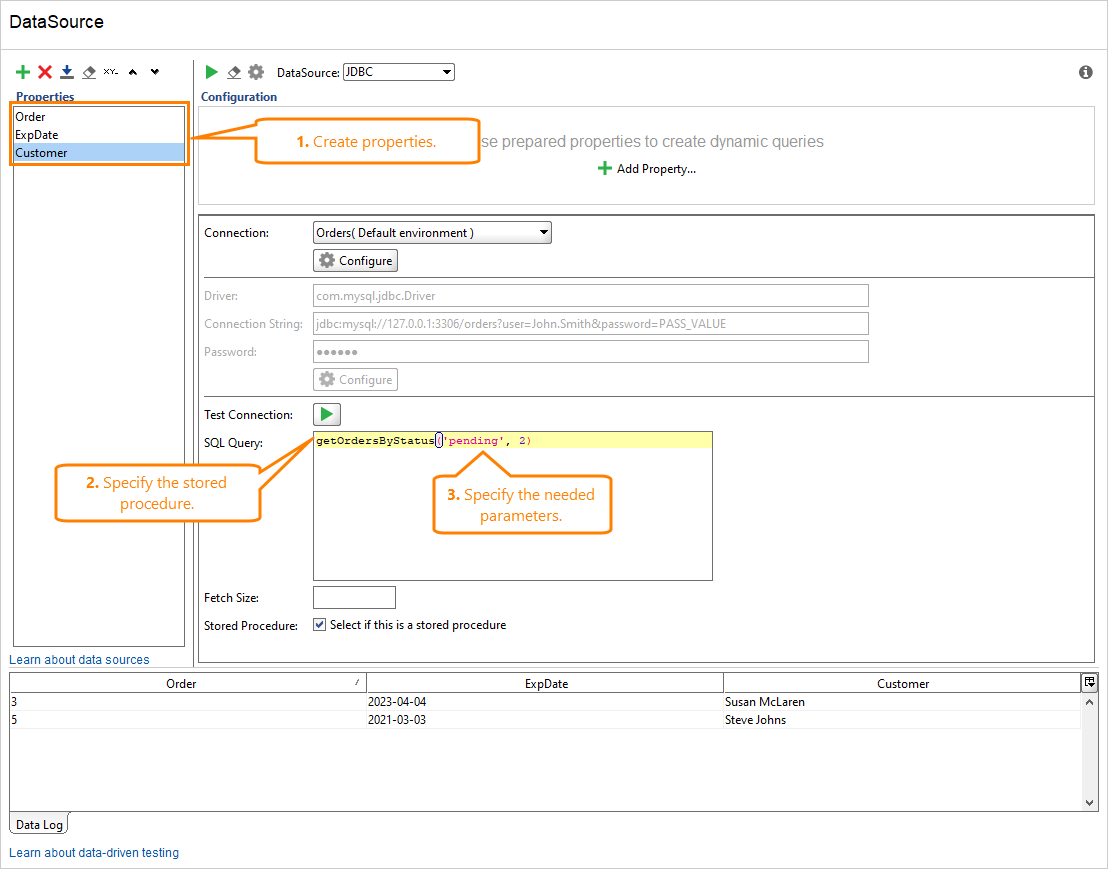Select ExpDate in Properties list
Screen dimensions: 1108x869
point(99,134)
